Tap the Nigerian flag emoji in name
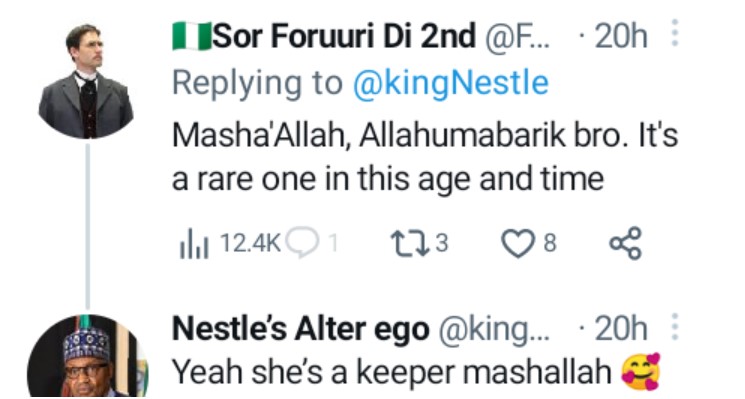This screenshot has width=745, height=399. (x=192, y=36)
